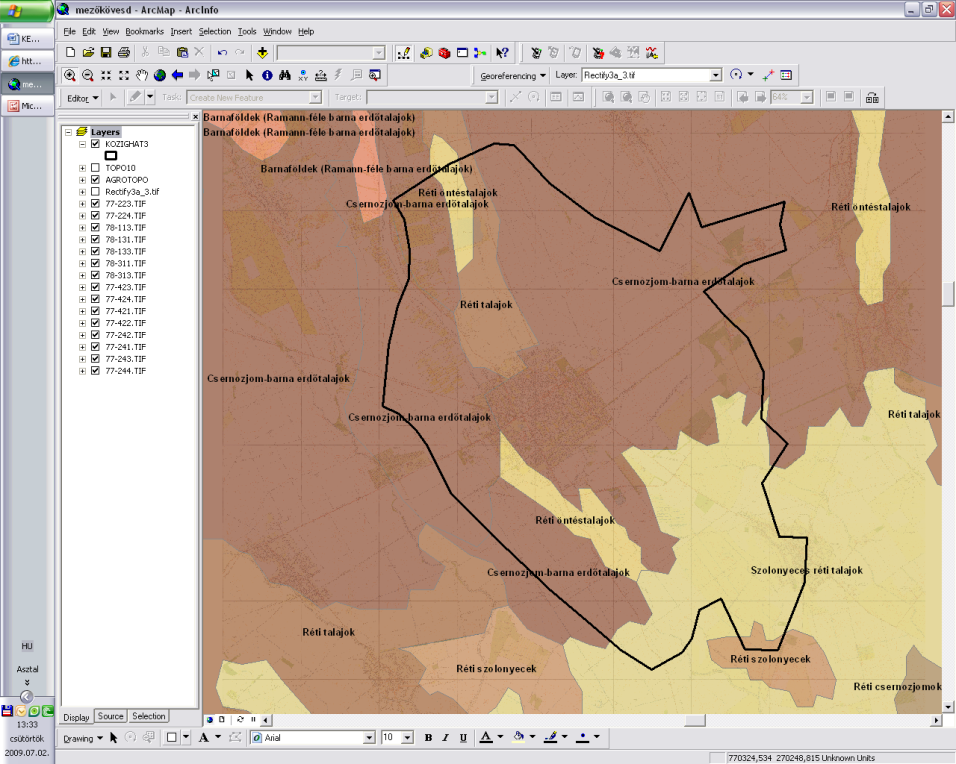
Task: Expand the AGROTOPO layer entry
Action: pyautogui.click(x=82, y=180)
